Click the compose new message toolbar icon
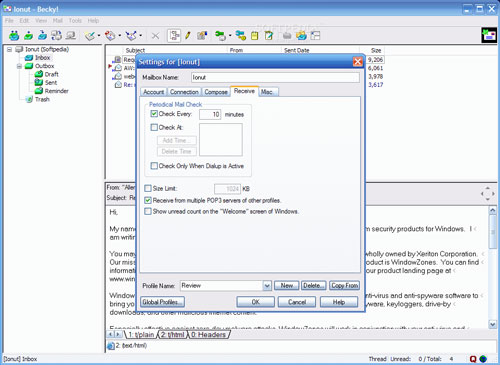The image size is (500, 365). click(x=90, y=35)
